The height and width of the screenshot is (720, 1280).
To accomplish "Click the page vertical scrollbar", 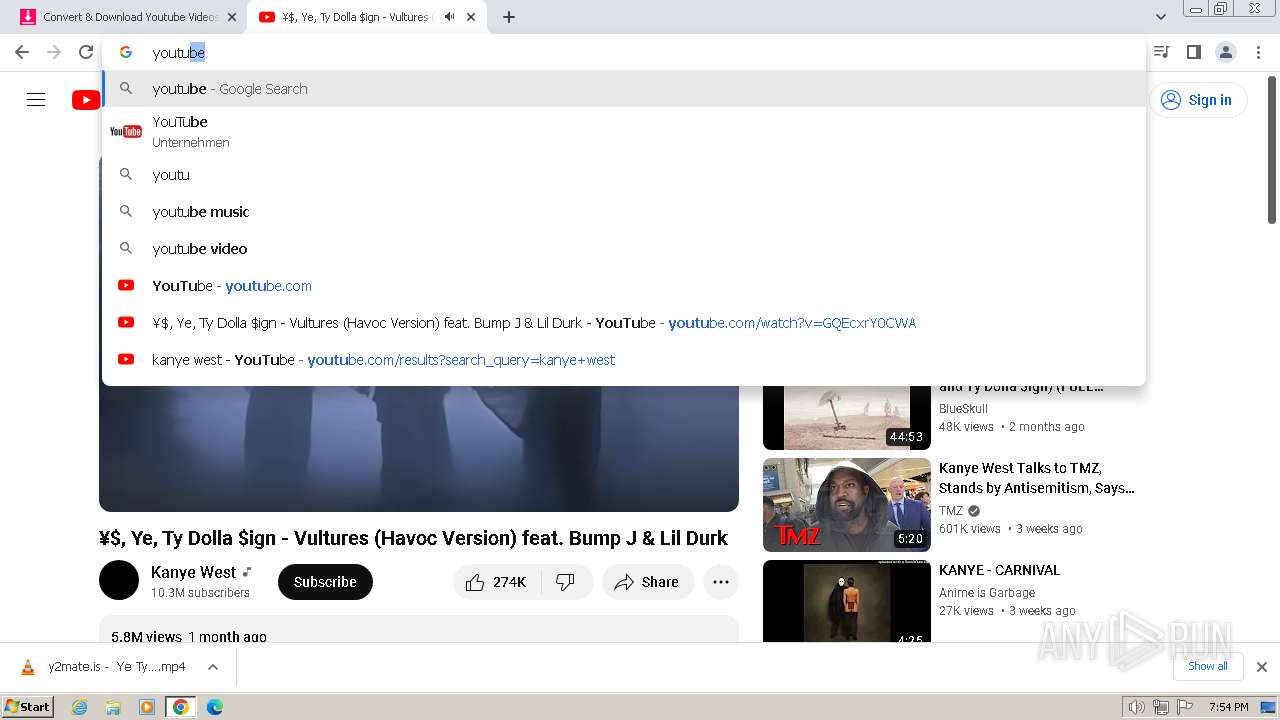I will [x=1272, y=150].
